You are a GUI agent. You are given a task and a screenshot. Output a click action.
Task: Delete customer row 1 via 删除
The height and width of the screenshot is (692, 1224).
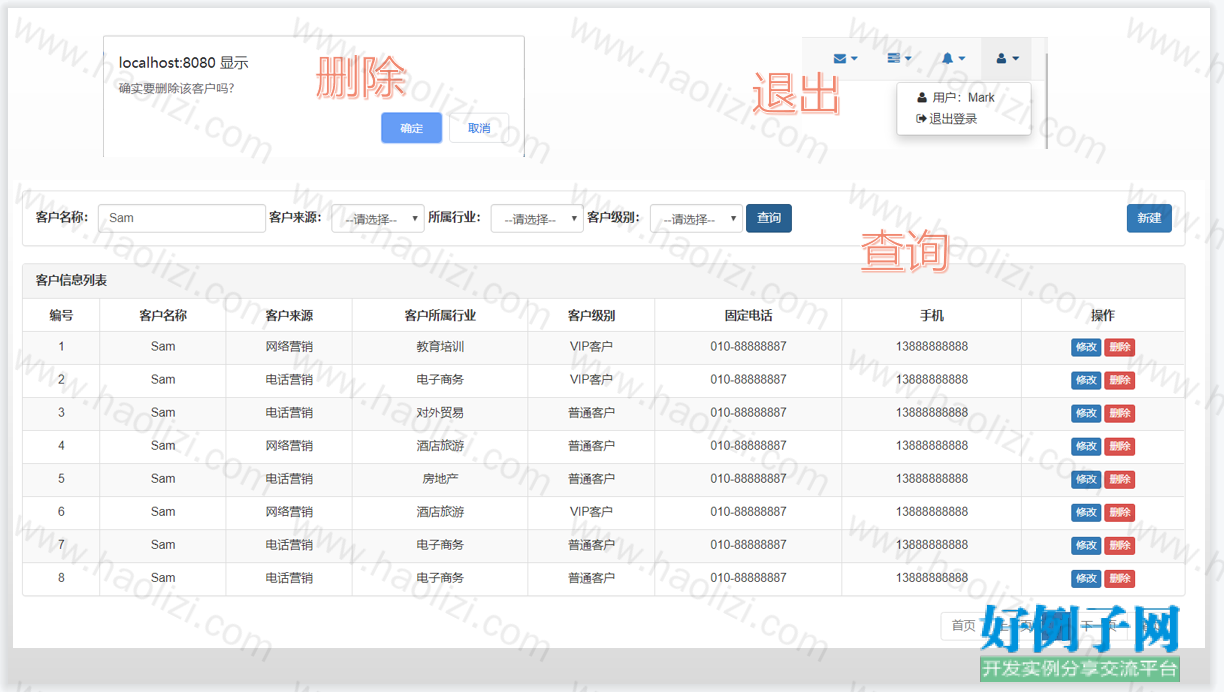tap(1120, 348)
